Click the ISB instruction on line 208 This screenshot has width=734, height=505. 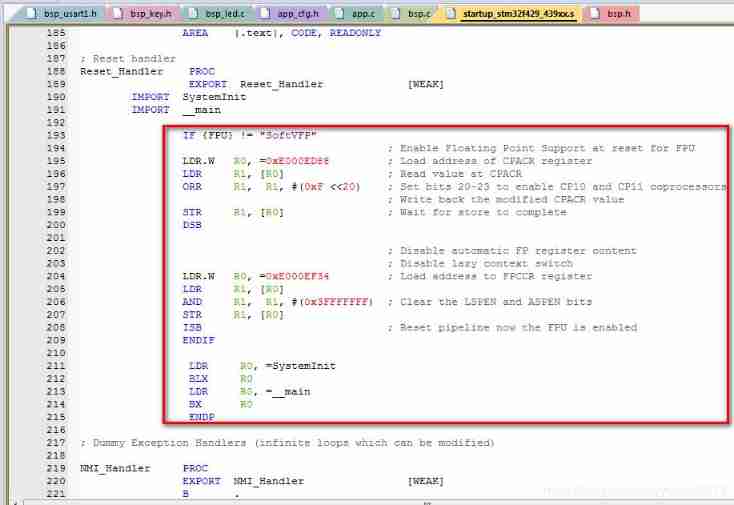point(192,327)
